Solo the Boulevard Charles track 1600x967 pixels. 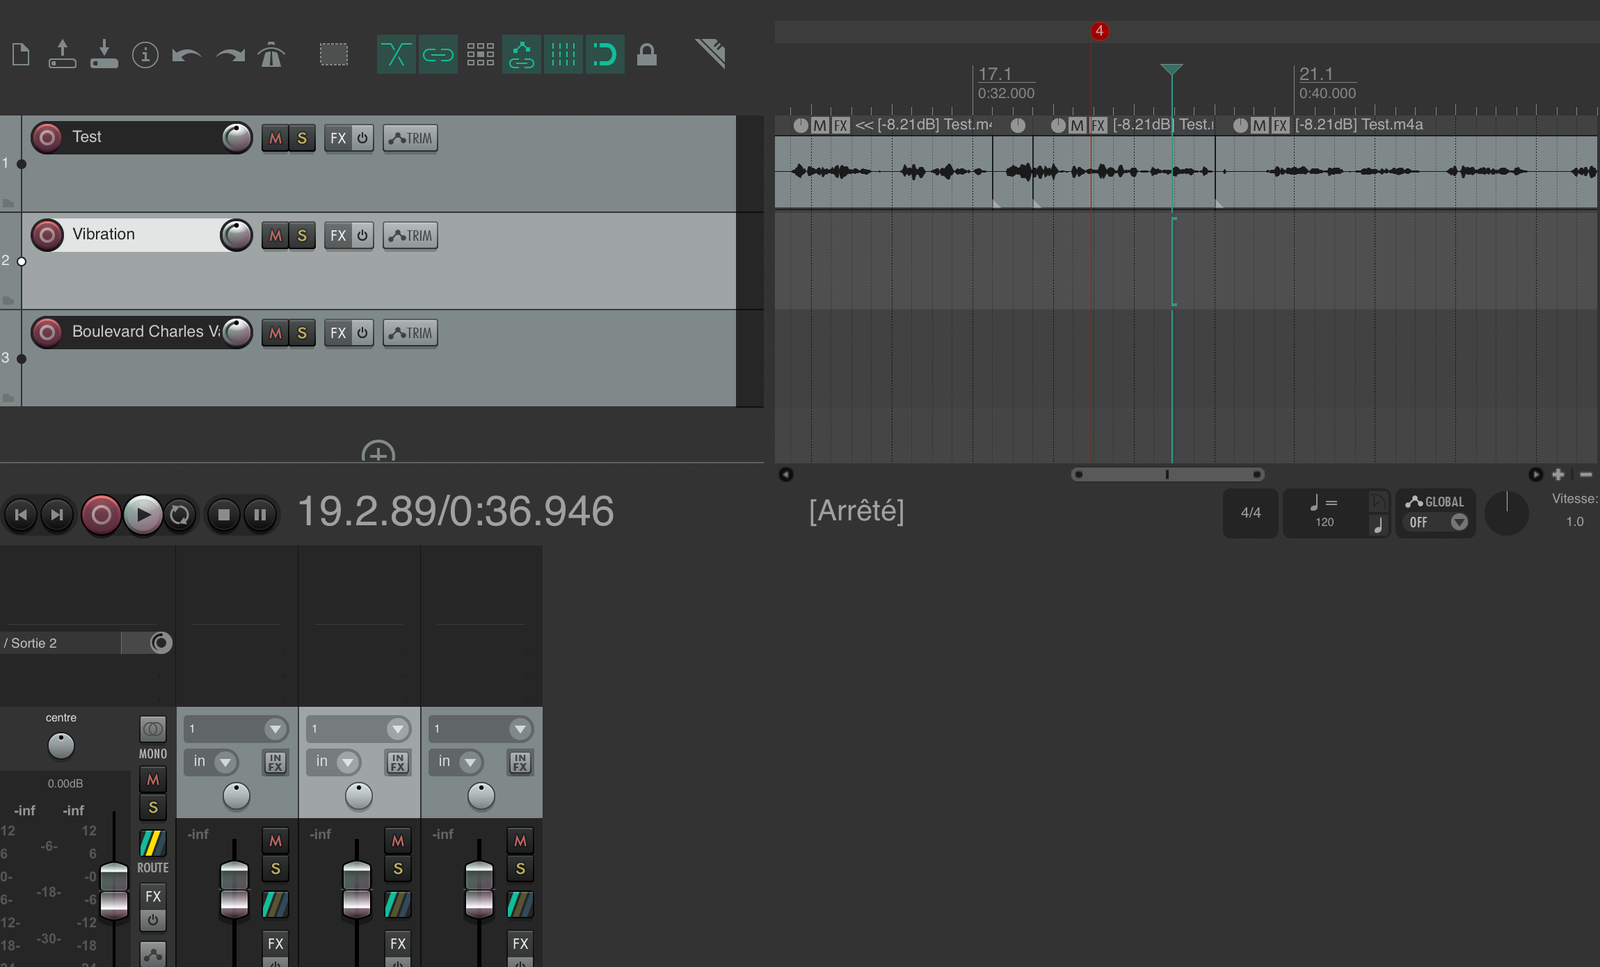coord(302,333)
